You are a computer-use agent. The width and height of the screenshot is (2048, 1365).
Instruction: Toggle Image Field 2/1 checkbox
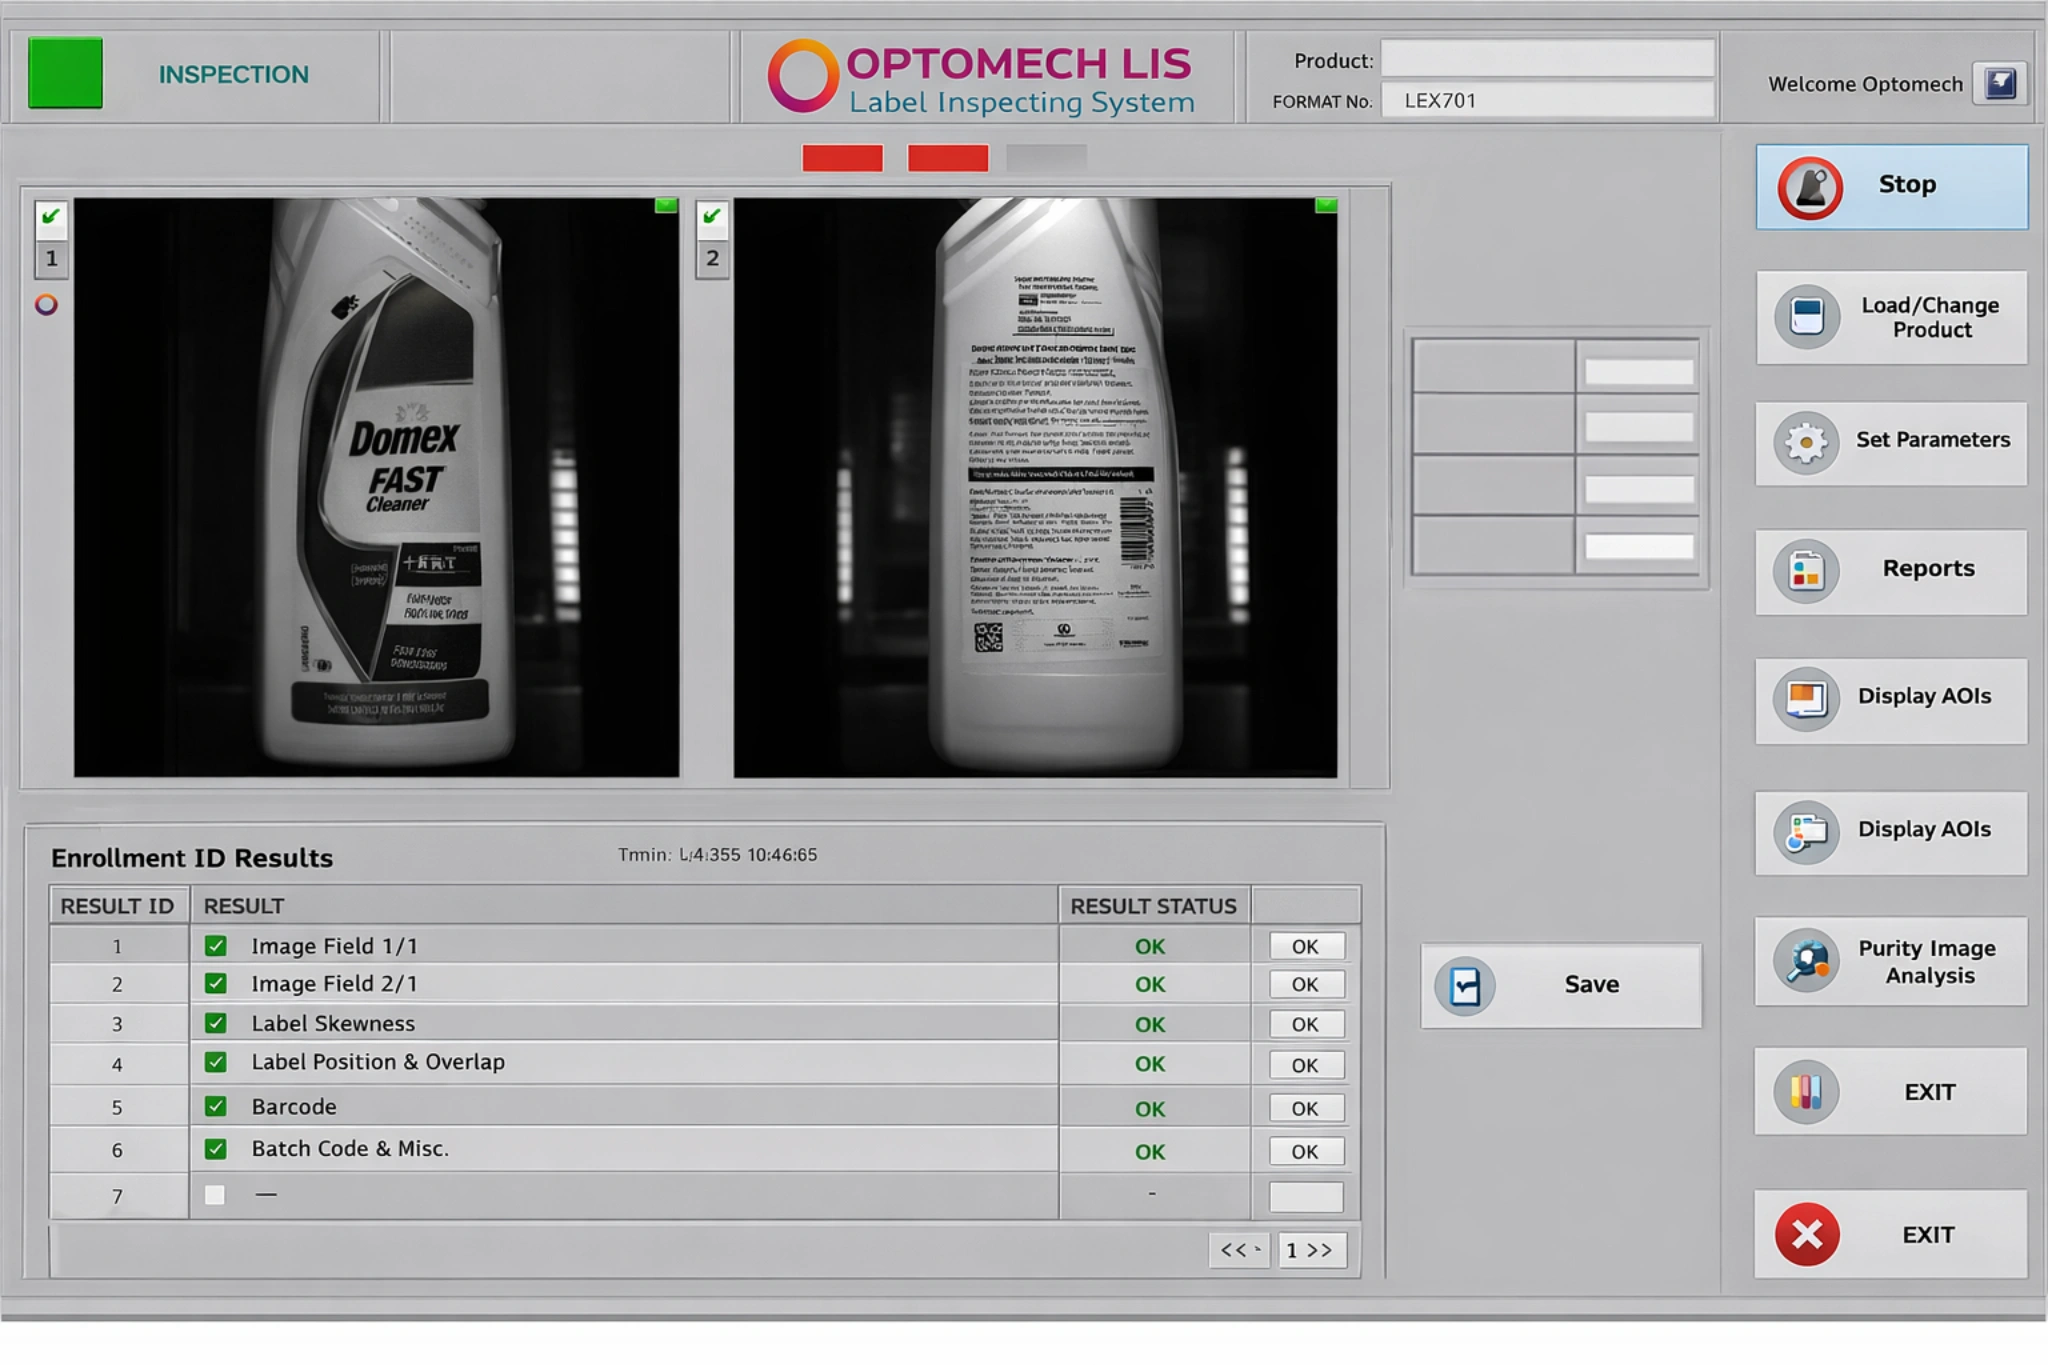coord(215,983)
